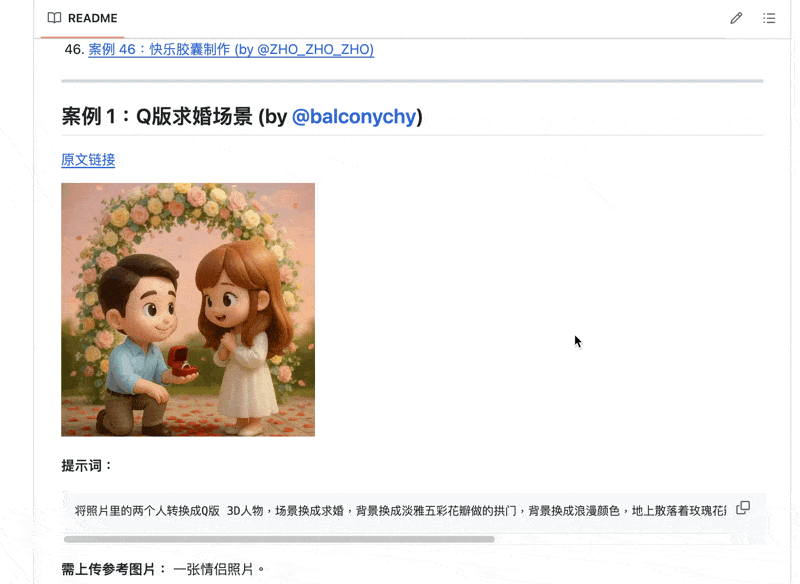Screen dimensions: 800x584
Task: Click the README book icon
Action: click(x=54, y=18)
